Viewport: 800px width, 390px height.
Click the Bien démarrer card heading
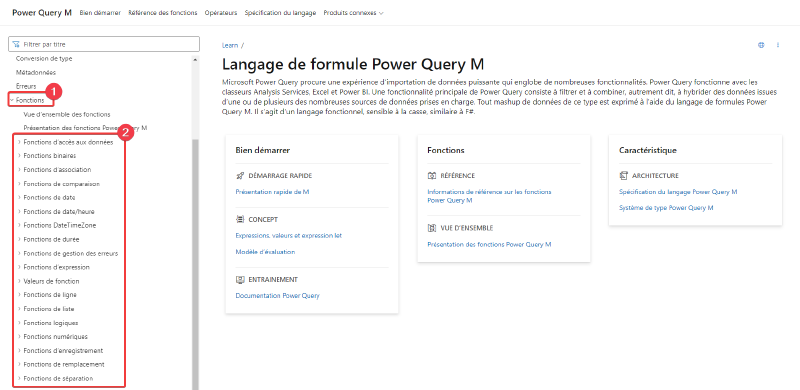pyautogui.click(x=263, y=151)
